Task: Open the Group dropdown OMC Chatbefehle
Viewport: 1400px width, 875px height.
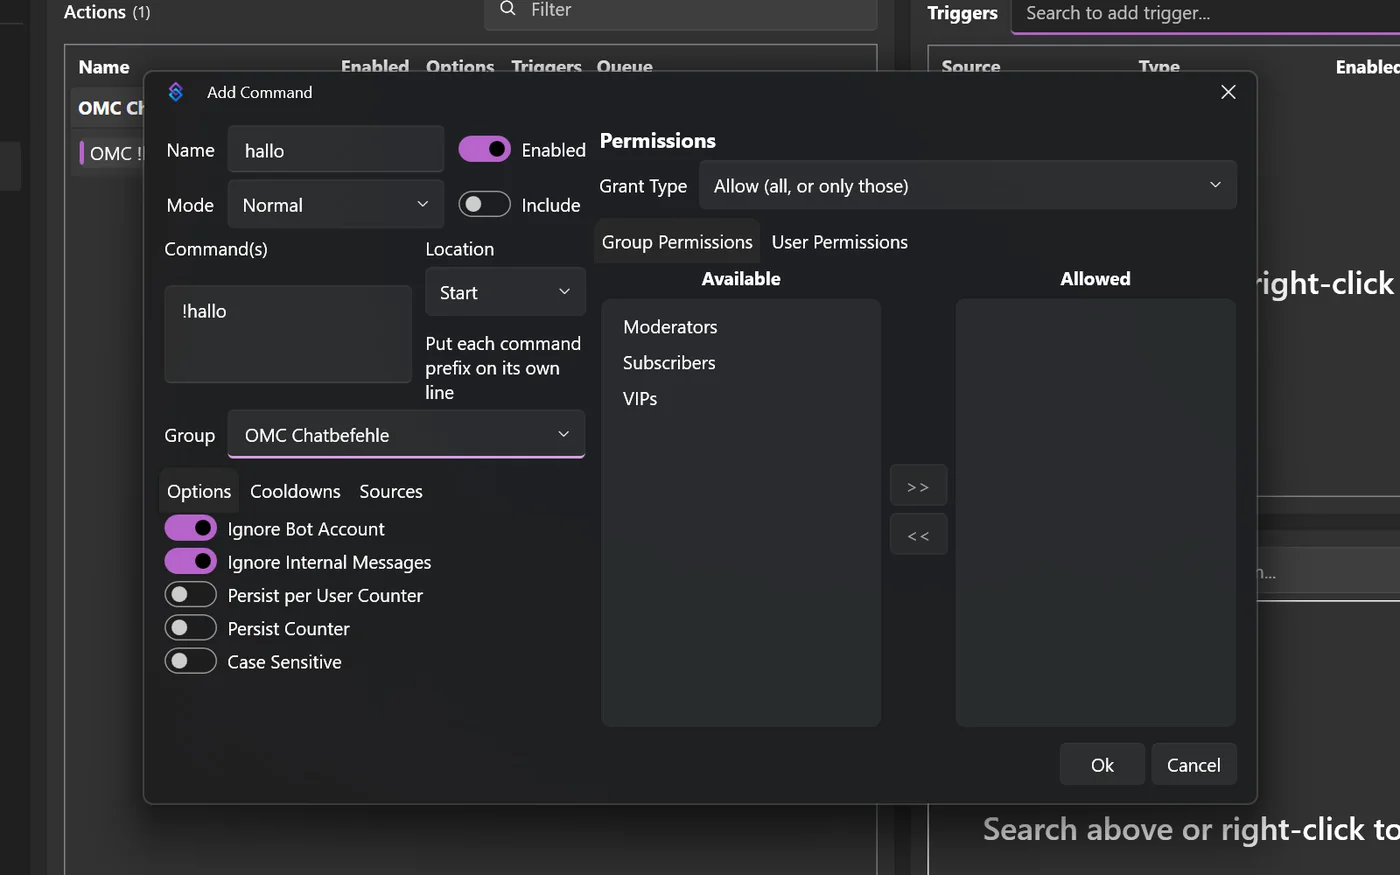Action: pos(406,434)
